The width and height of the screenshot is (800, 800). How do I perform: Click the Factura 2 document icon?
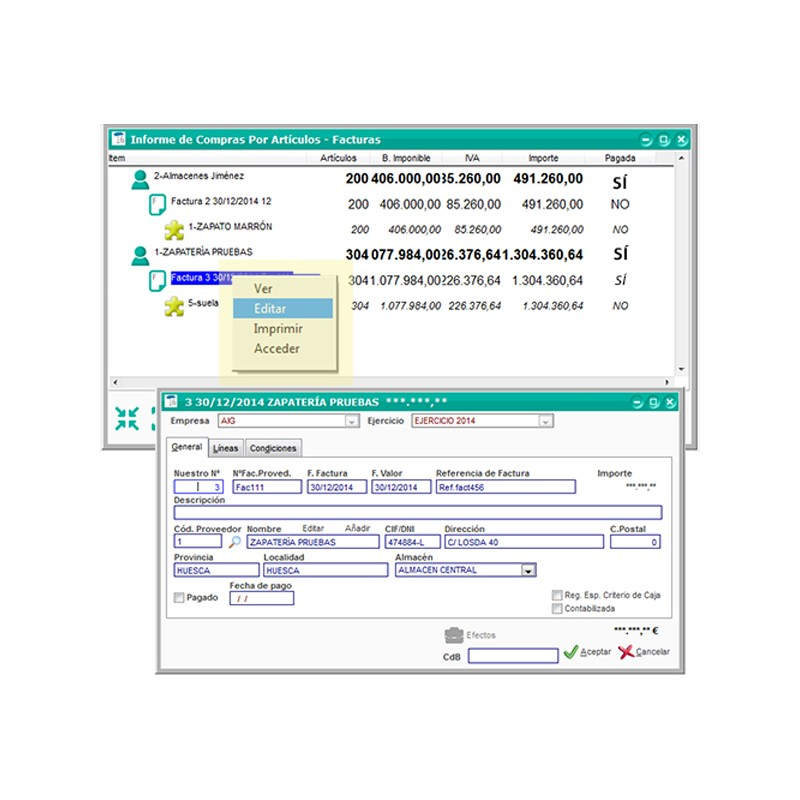(156, 204)
